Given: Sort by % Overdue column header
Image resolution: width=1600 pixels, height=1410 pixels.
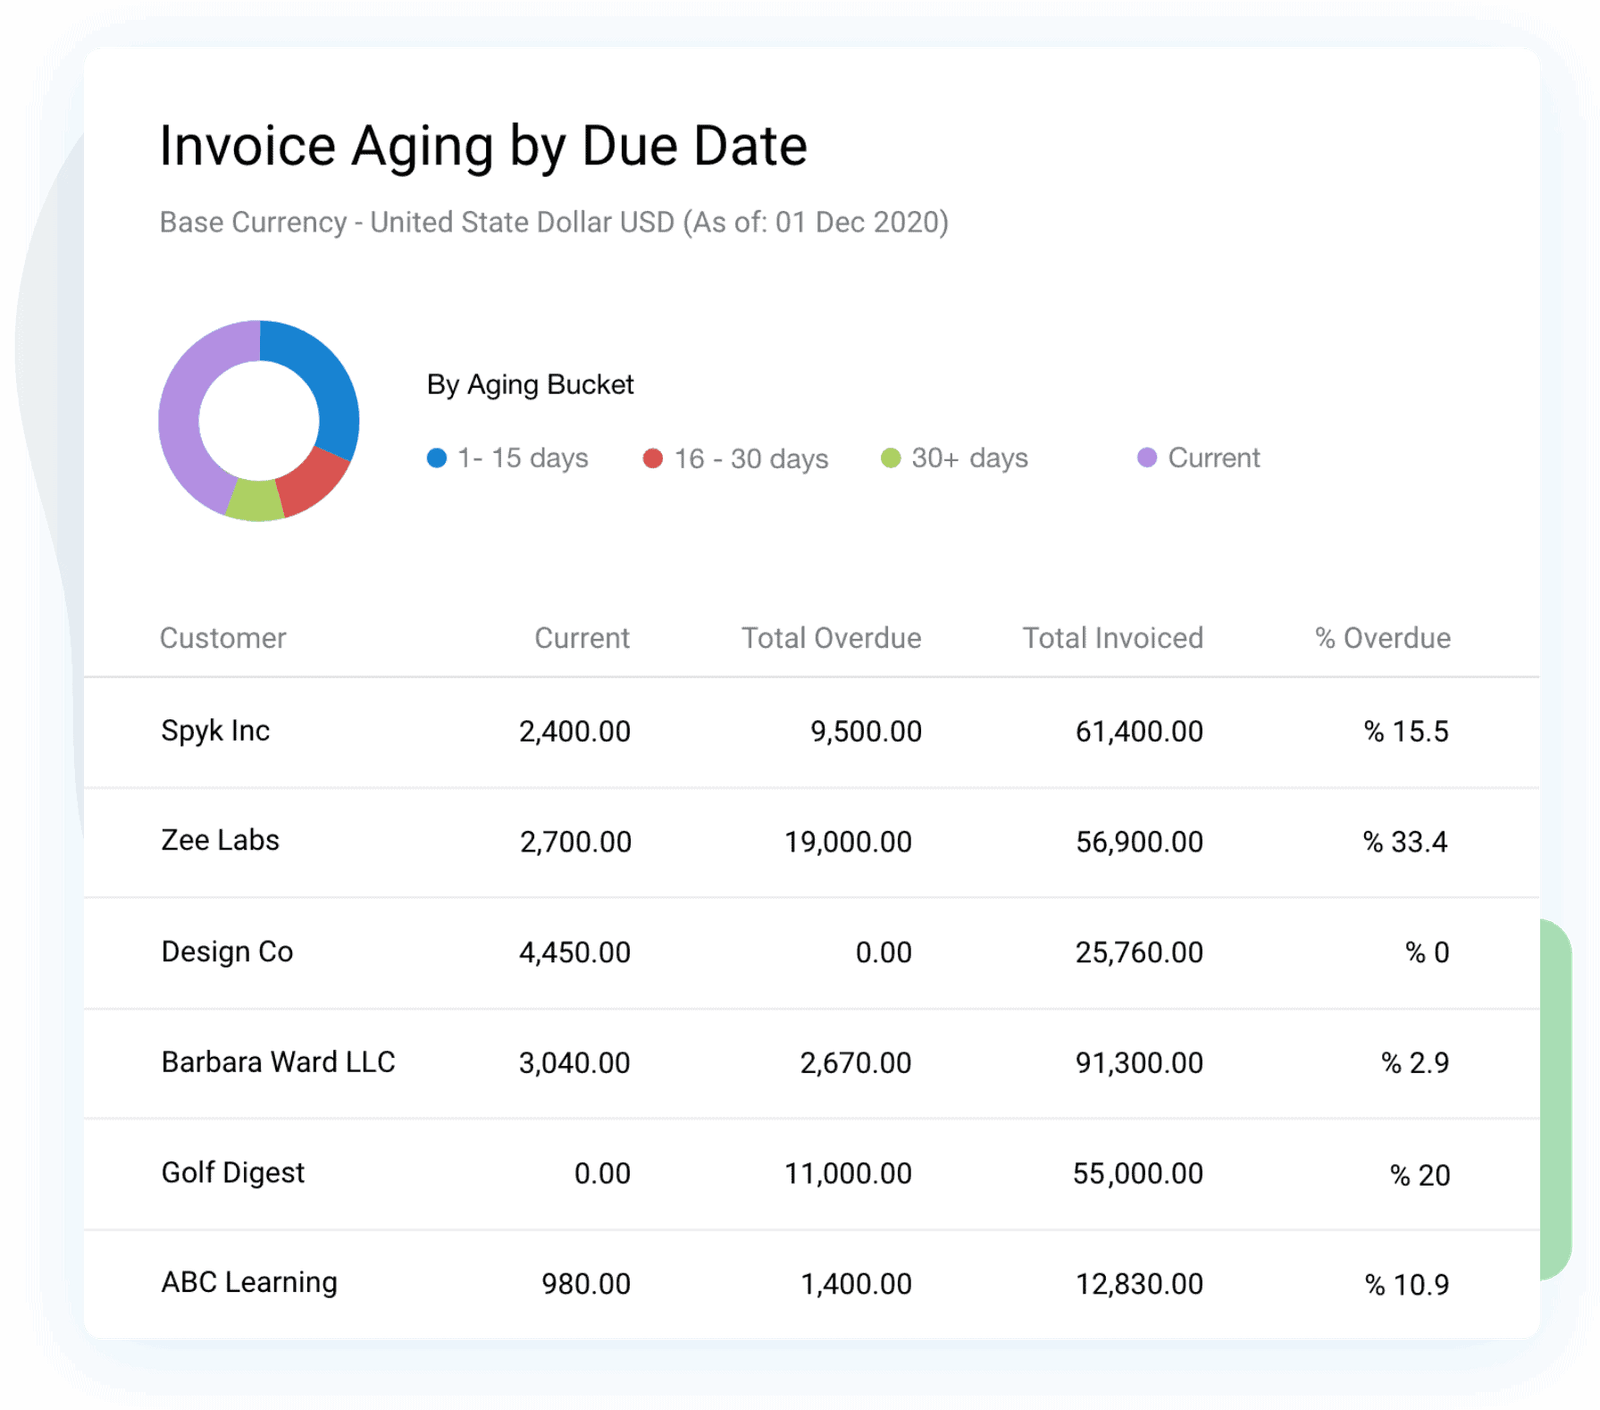Looking at the screenshot, I should click(1382, 638).
